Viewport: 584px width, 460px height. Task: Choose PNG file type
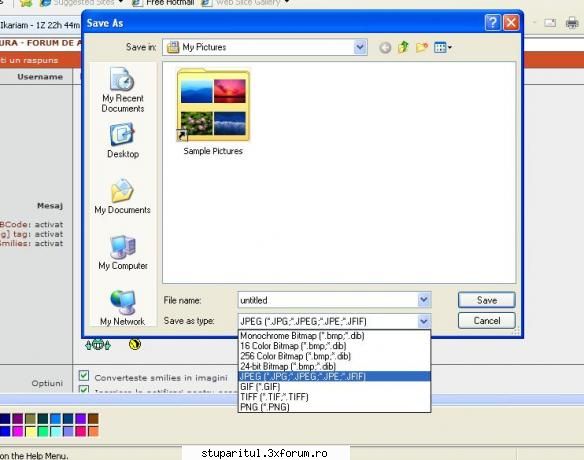pos(334,407)
